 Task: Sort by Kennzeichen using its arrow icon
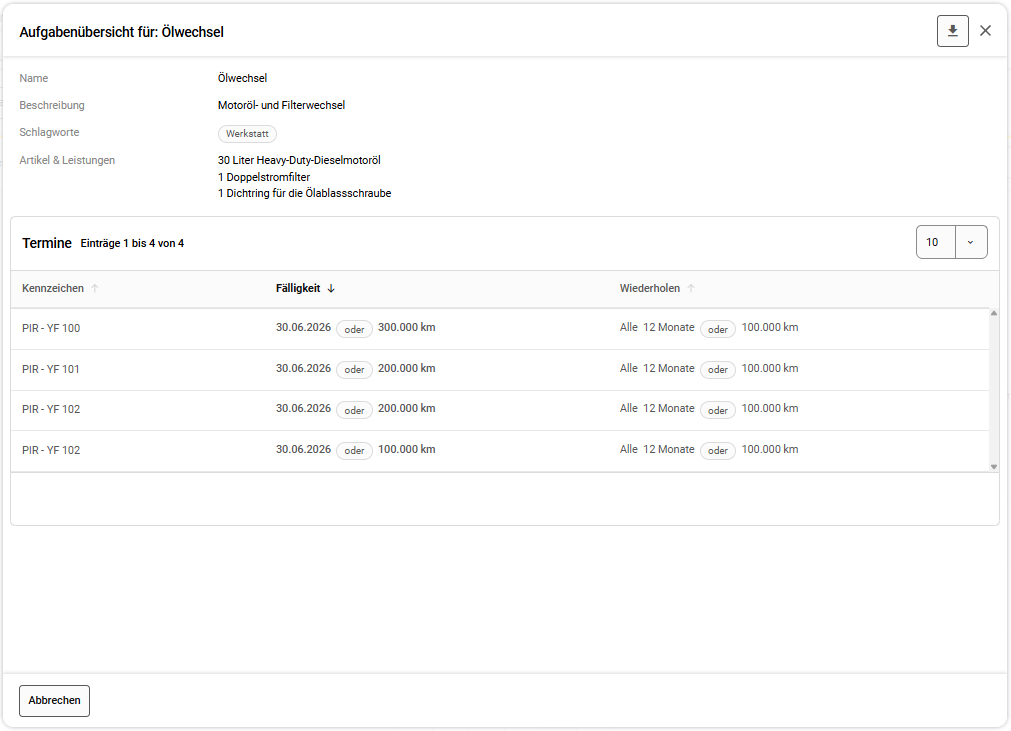[95, 289]
